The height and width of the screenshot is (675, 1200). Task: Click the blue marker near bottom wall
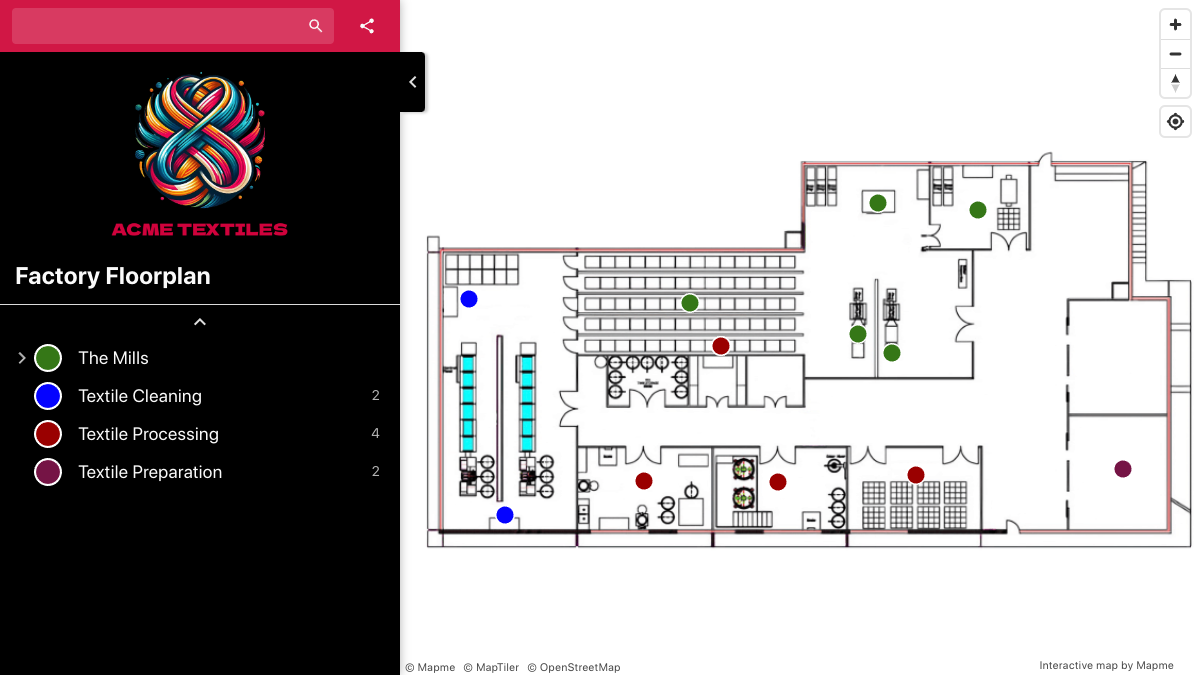(x=505, y=515)
